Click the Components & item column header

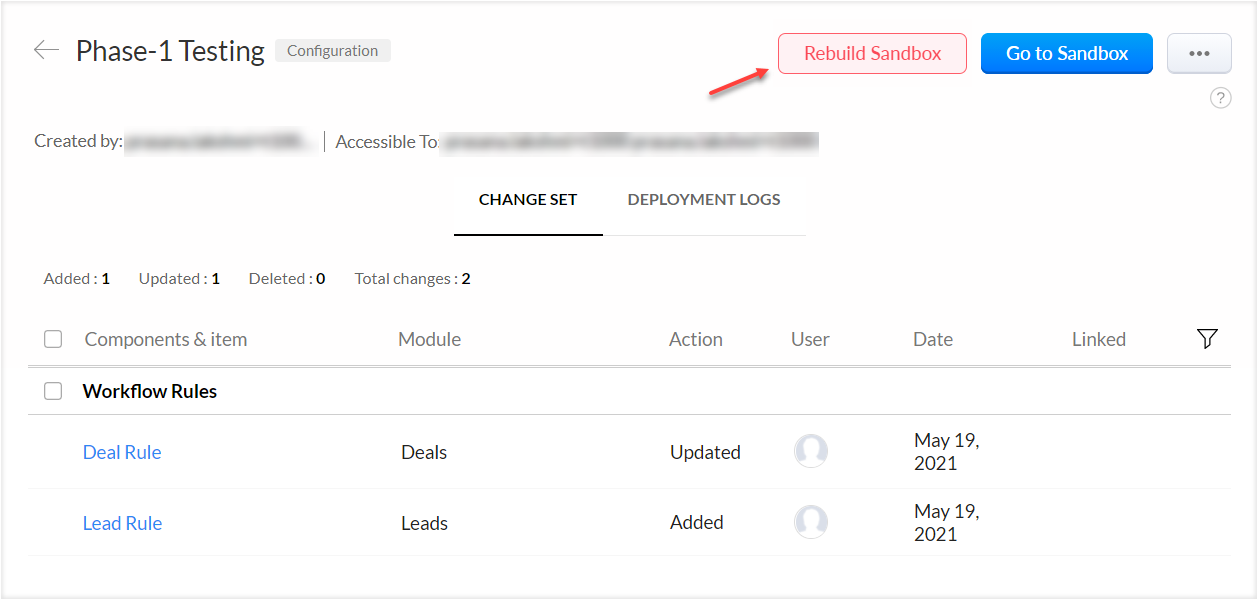pos(166,340)
